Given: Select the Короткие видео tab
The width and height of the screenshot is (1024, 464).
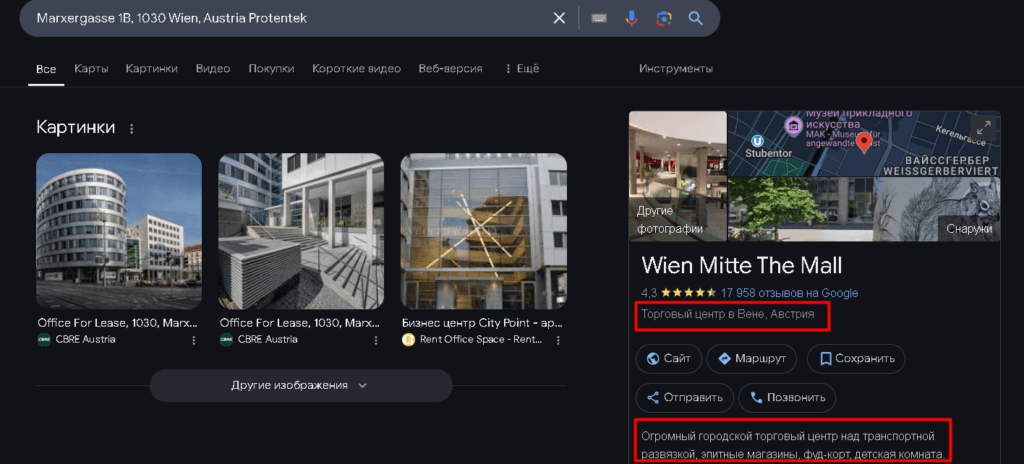Looking at the screenshot, I should click(356, 69).
